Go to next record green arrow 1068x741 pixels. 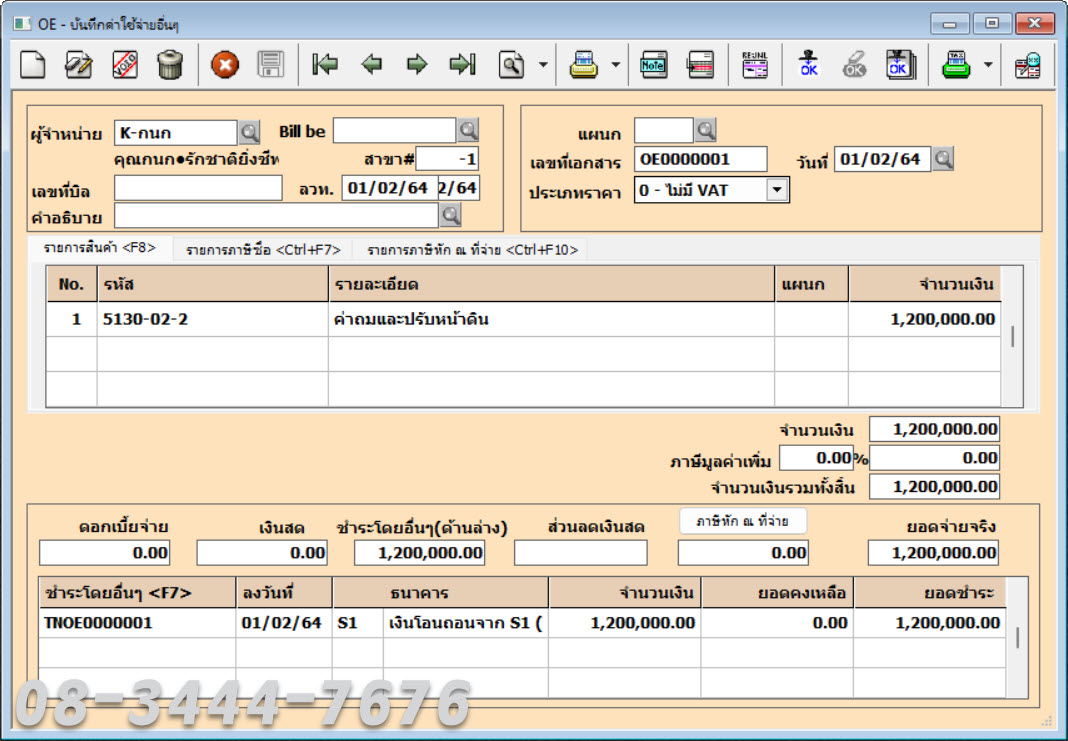click(417, 65)
